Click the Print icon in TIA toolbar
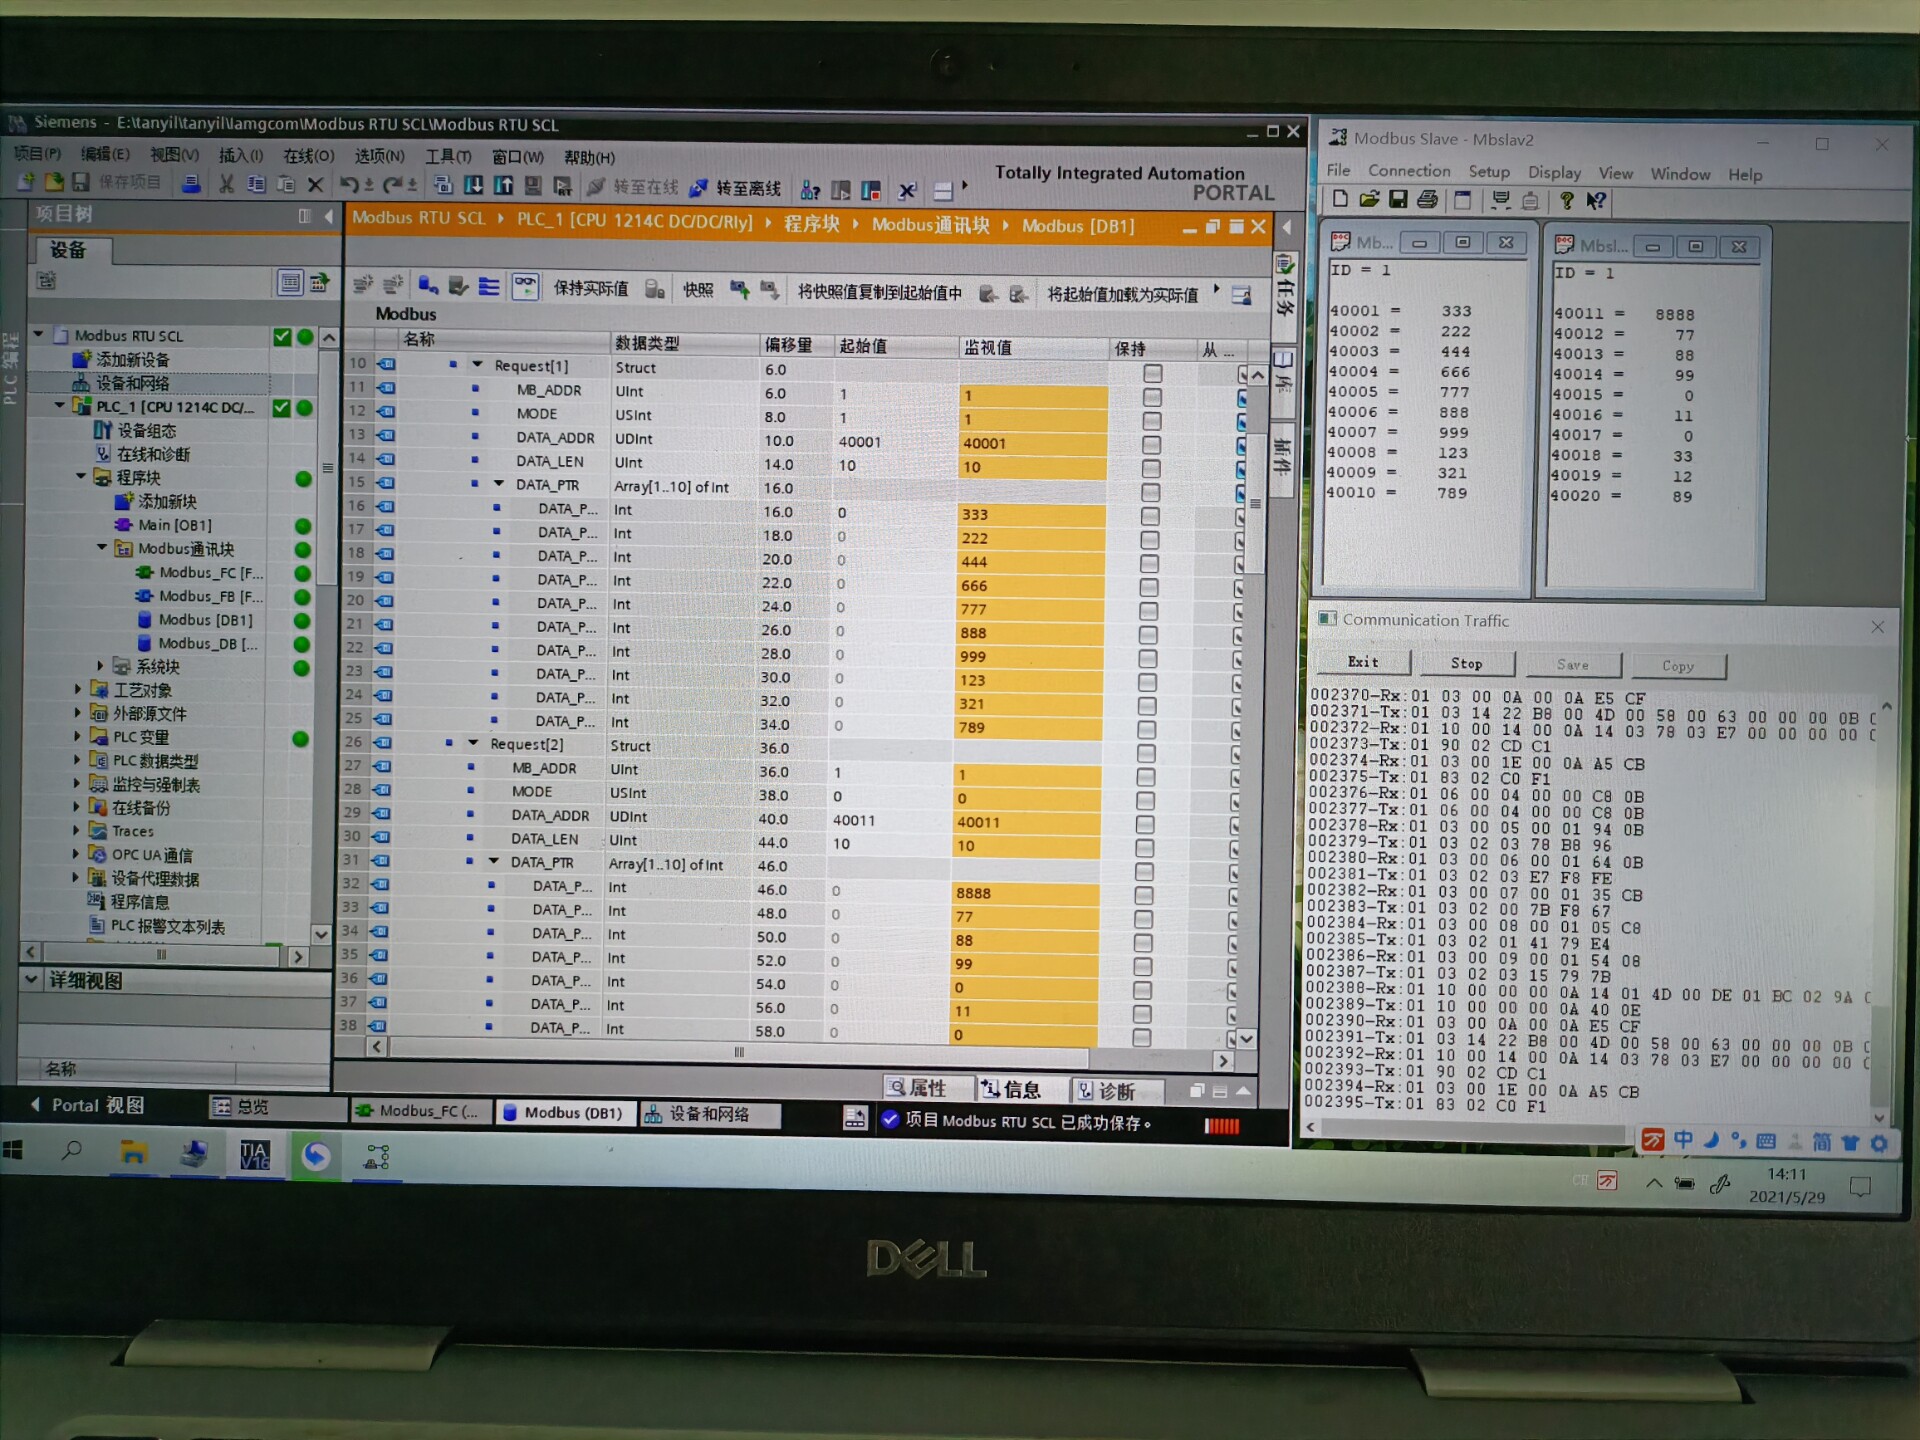 (x=191, y=184)
